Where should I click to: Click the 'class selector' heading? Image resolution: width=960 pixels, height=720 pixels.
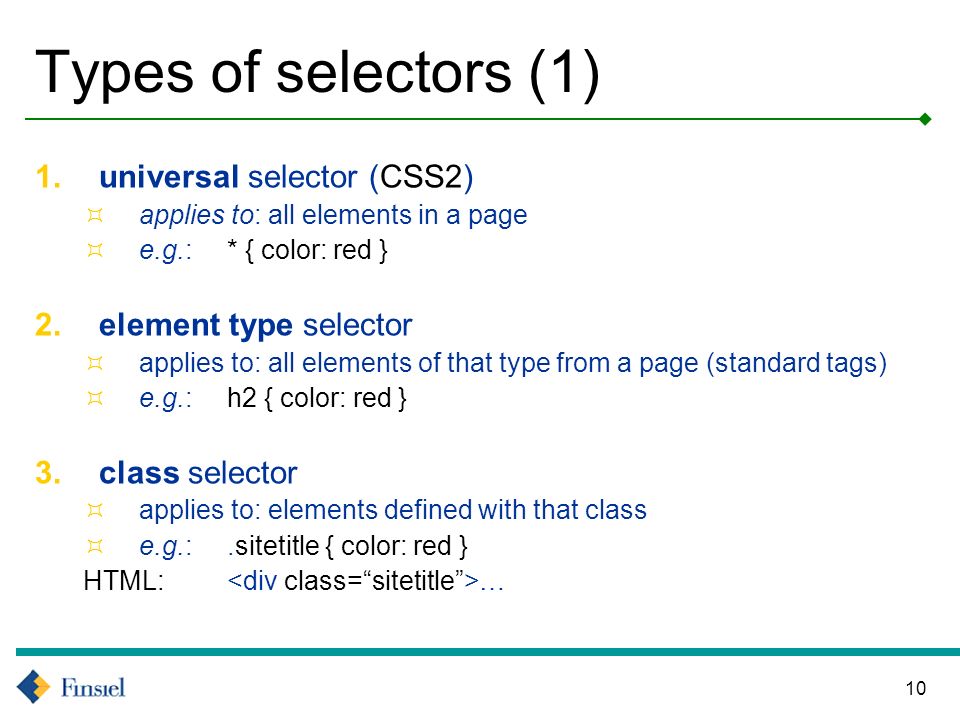tap(198, 473)
